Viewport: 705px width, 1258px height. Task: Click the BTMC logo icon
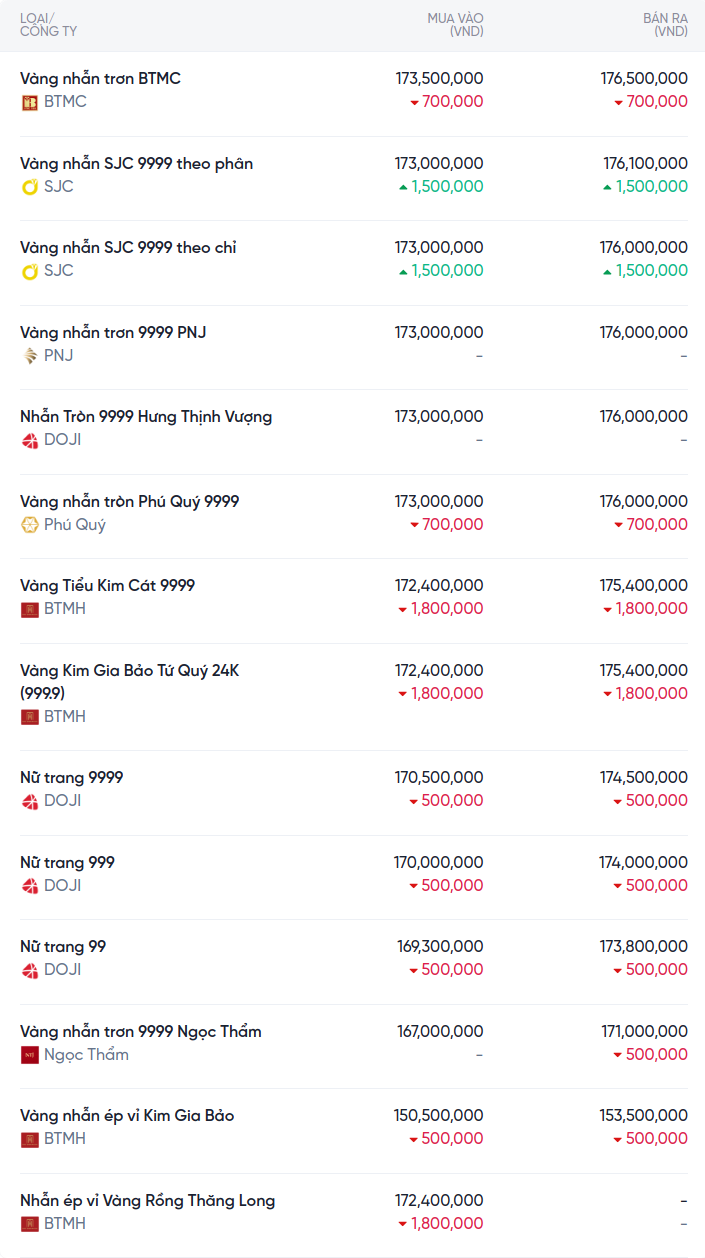point(30,102)
